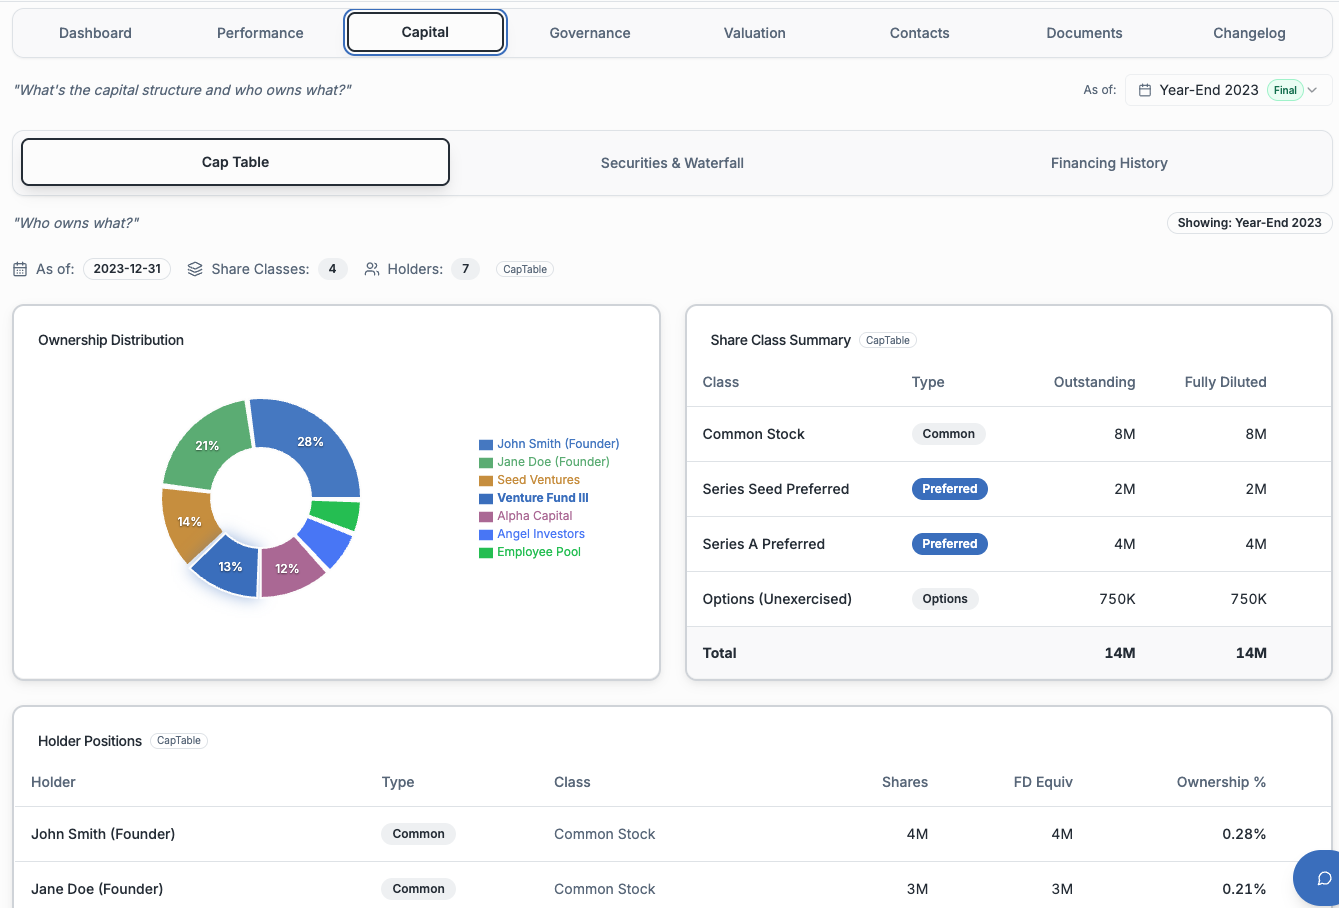Click the Options type badge

tap(945, 599)
